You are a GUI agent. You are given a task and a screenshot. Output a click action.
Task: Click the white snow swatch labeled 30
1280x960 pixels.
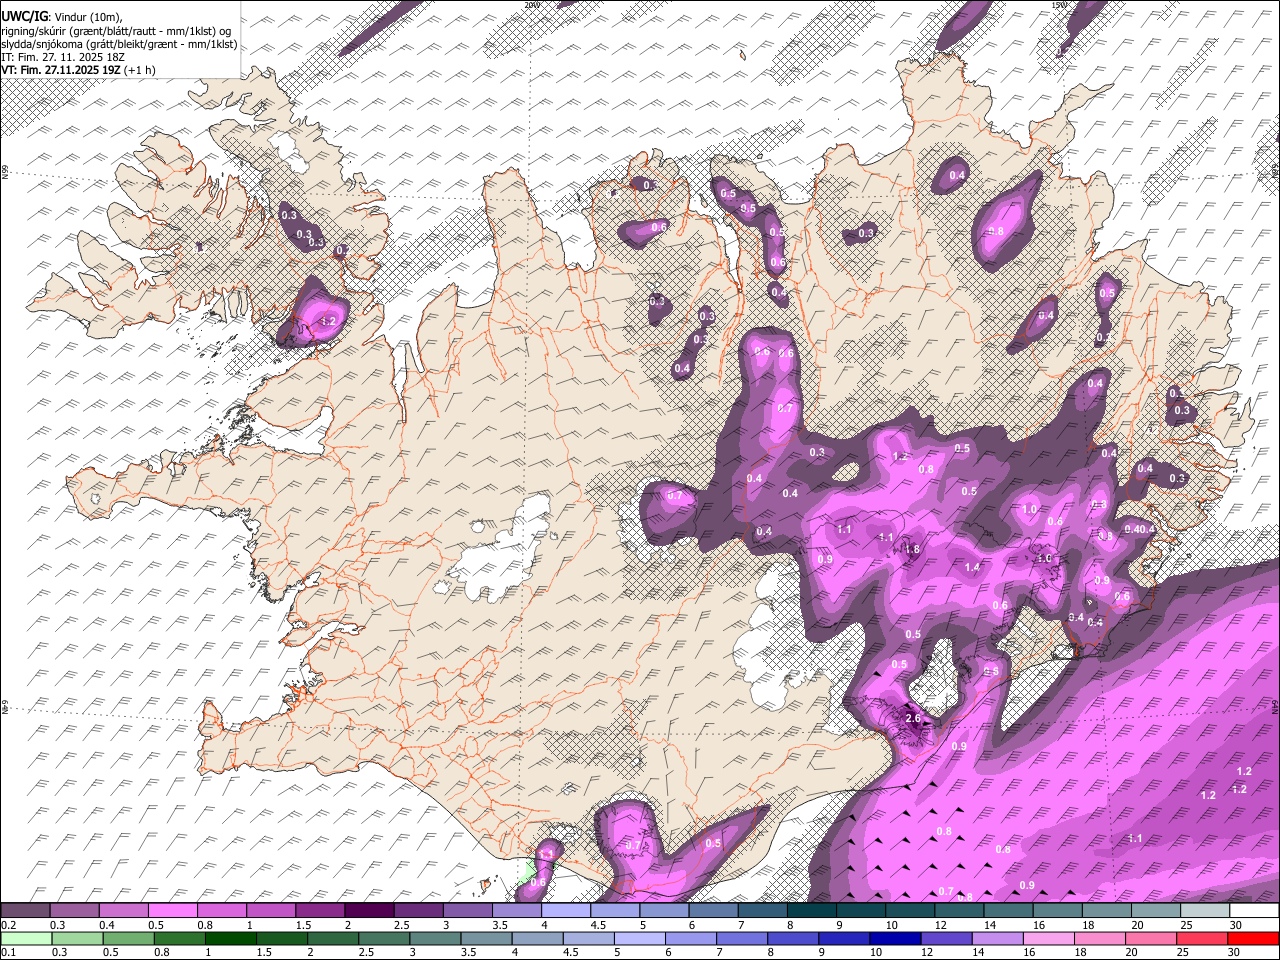click(1253, 910)
